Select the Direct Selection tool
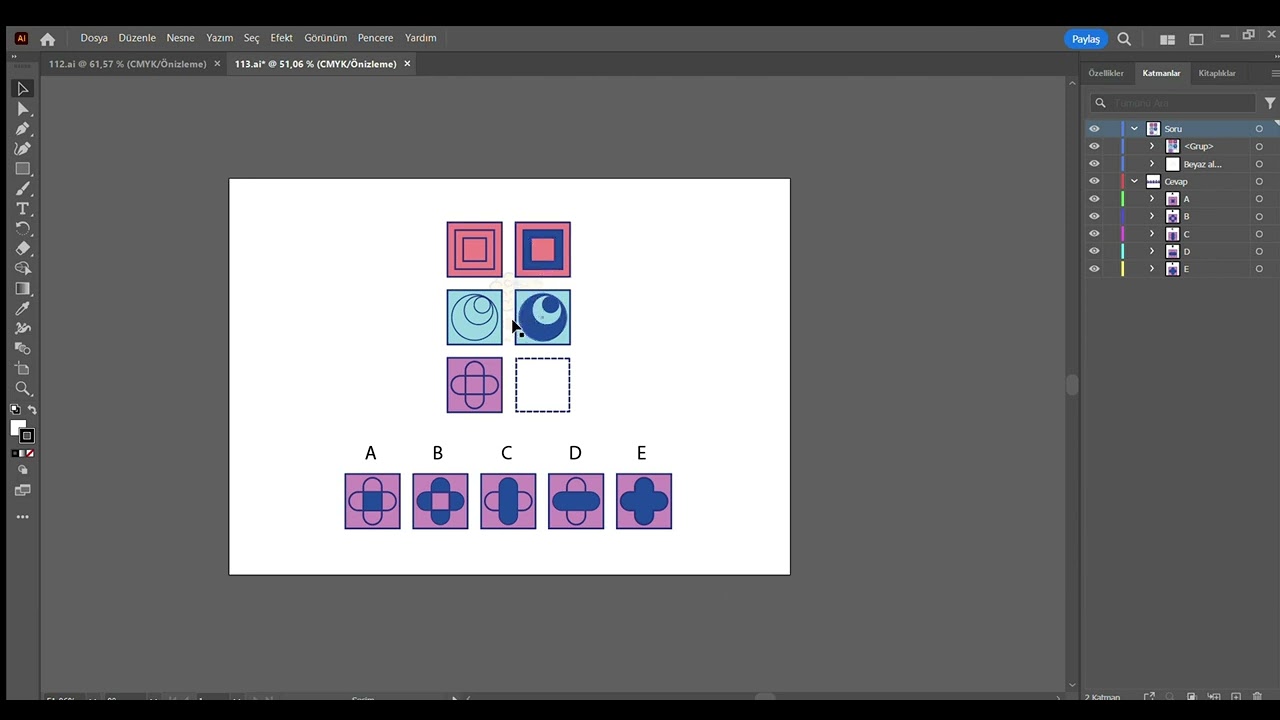 [23, 109]
